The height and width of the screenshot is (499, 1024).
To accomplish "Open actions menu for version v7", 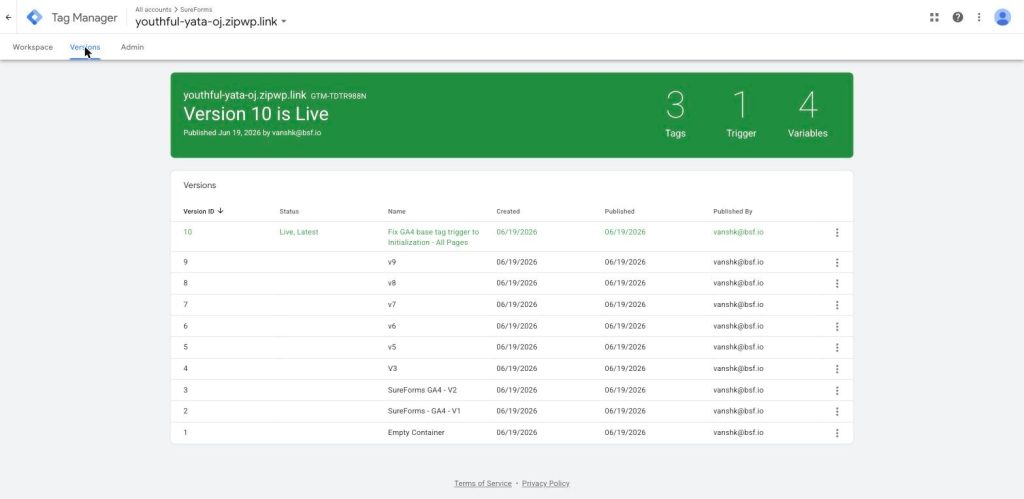I will click(x=837, y=305).
